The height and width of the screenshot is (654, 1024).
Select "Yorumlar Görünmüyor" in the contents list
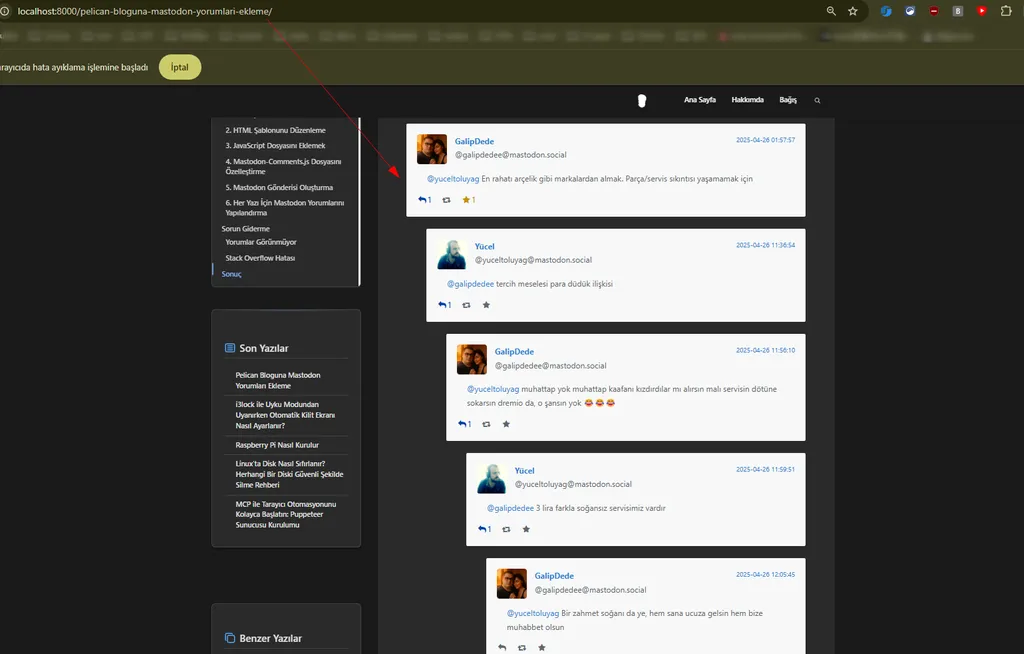(x=261, y=242)
